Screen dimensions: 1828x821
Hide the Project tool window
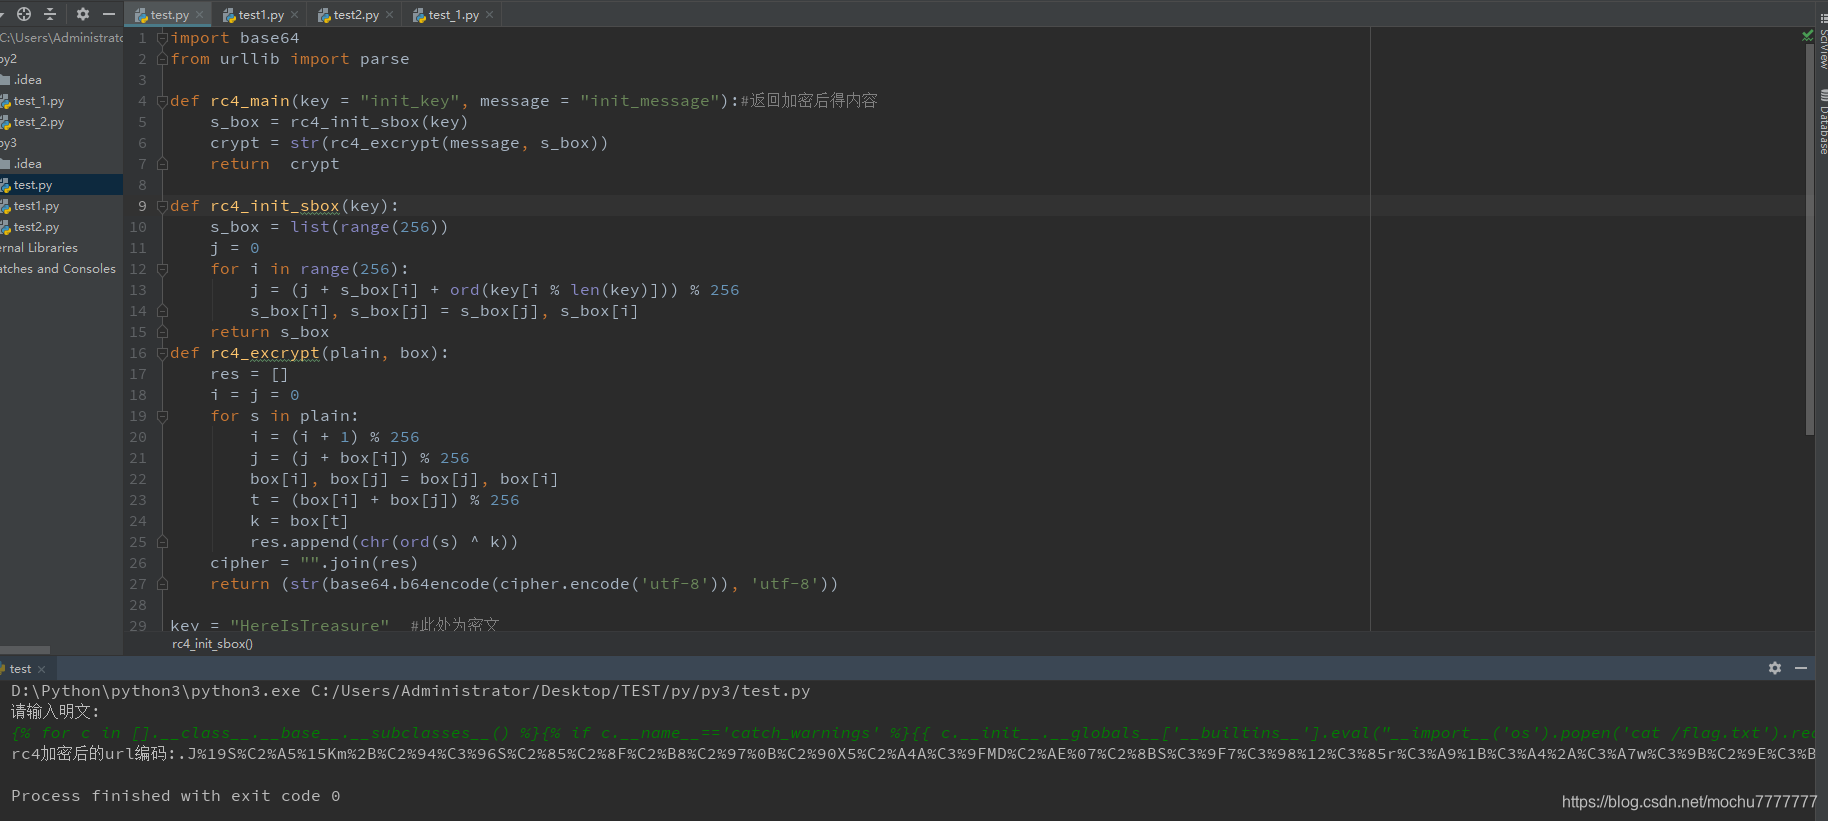(x=109, y=14)
